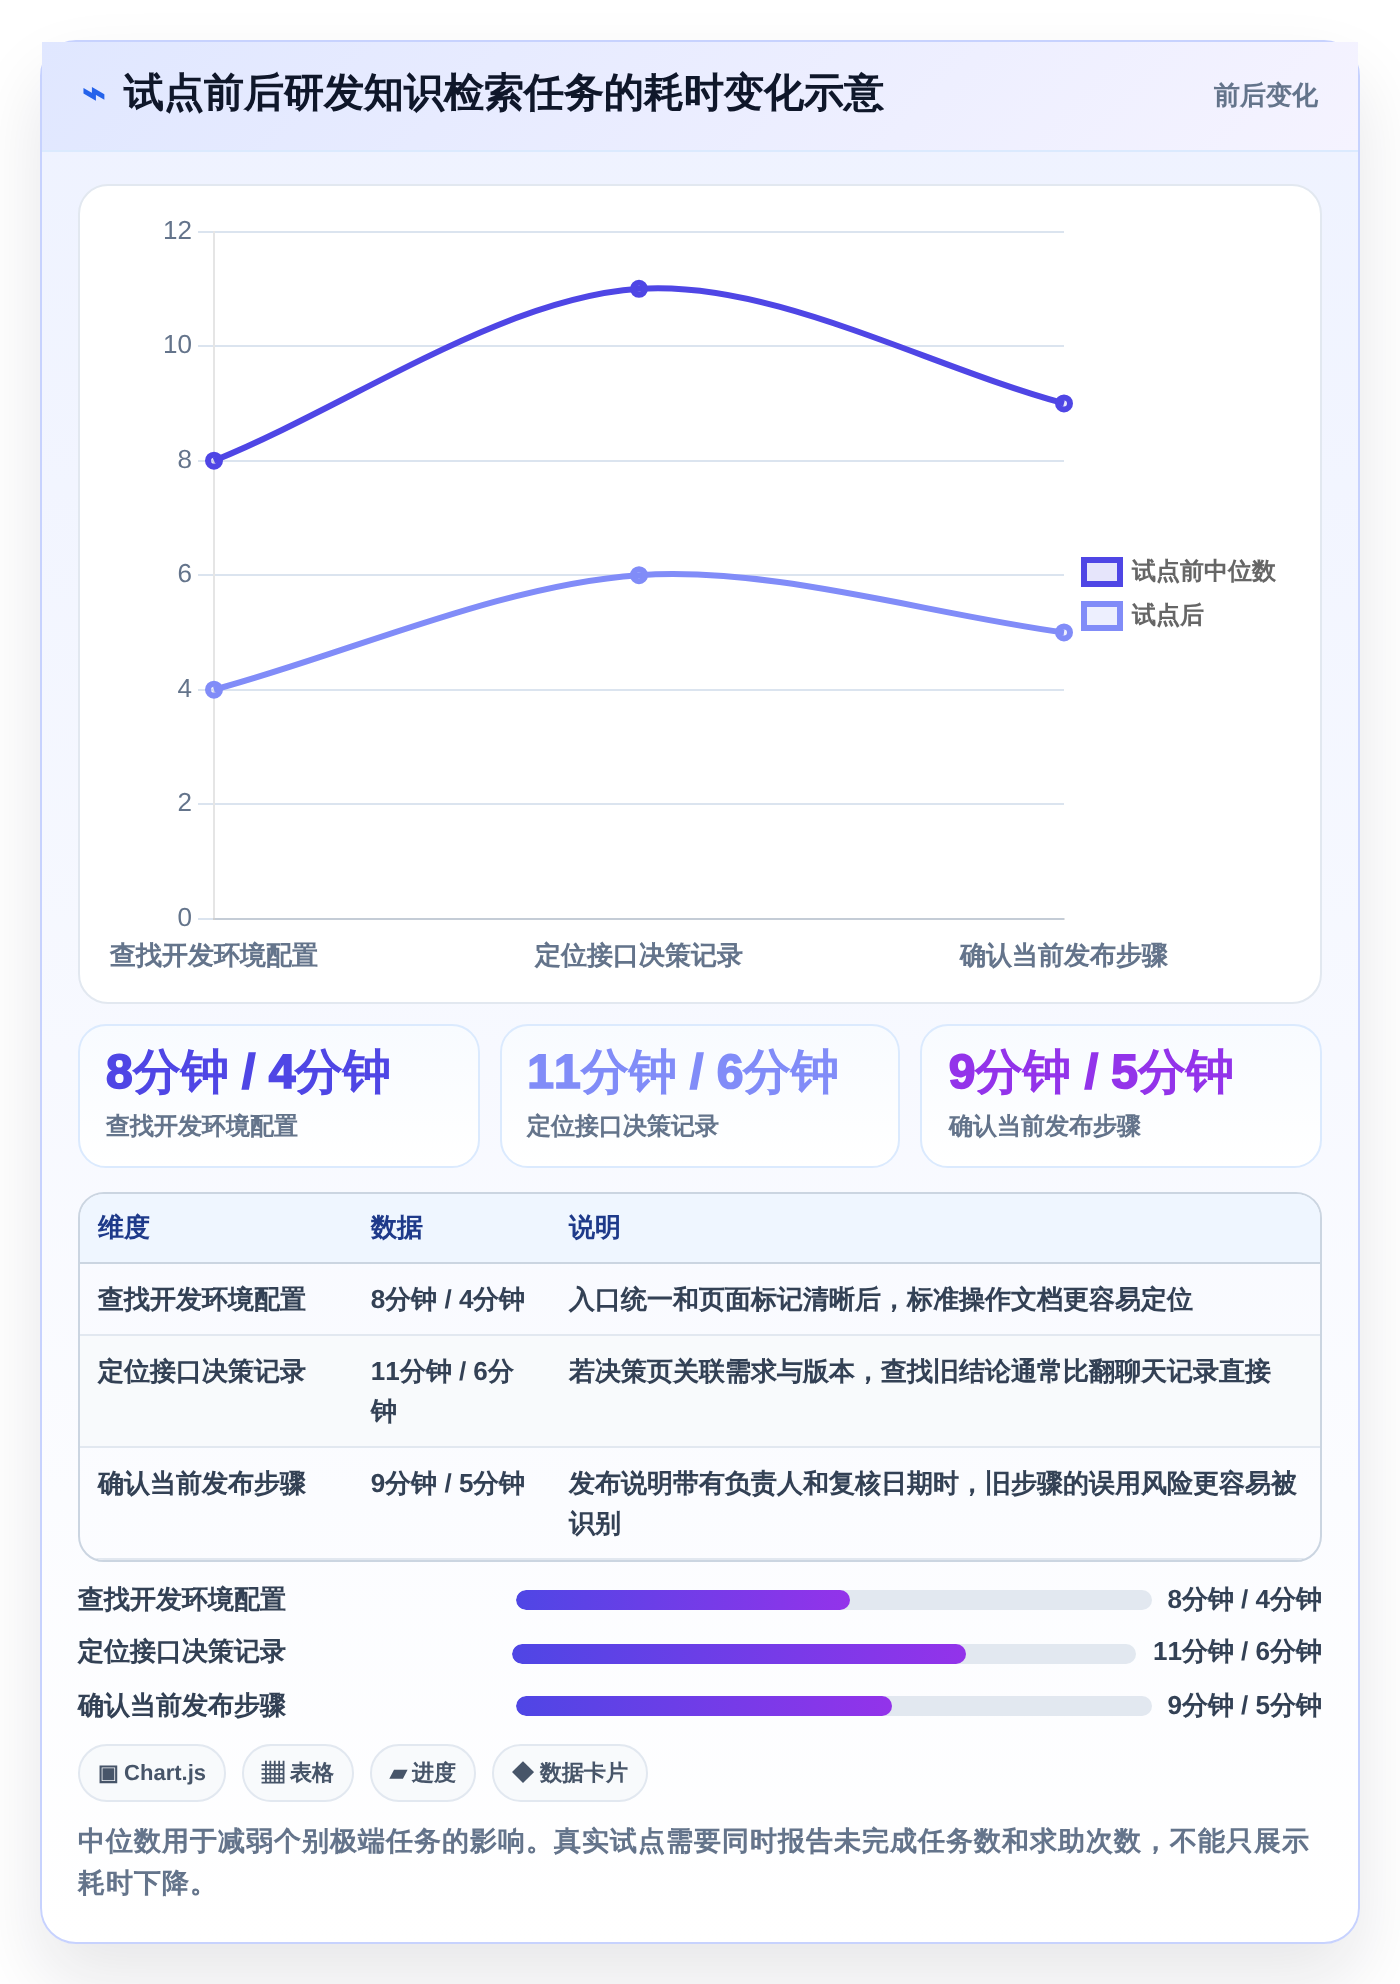This screenshot has width=1400, height=1984.
Task: Click the 试点前中位数 legend label
Action: pyautogui.click(x=1203, y=572)
